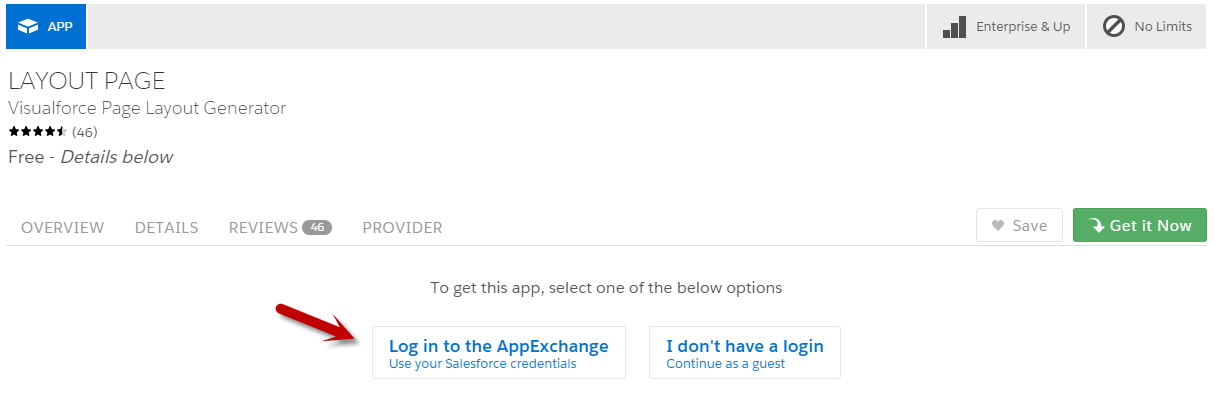Viewport: 1214px width, 396px height.
Task: Click the bar chart Enterprise edition icon
Action: pos(954,27)
